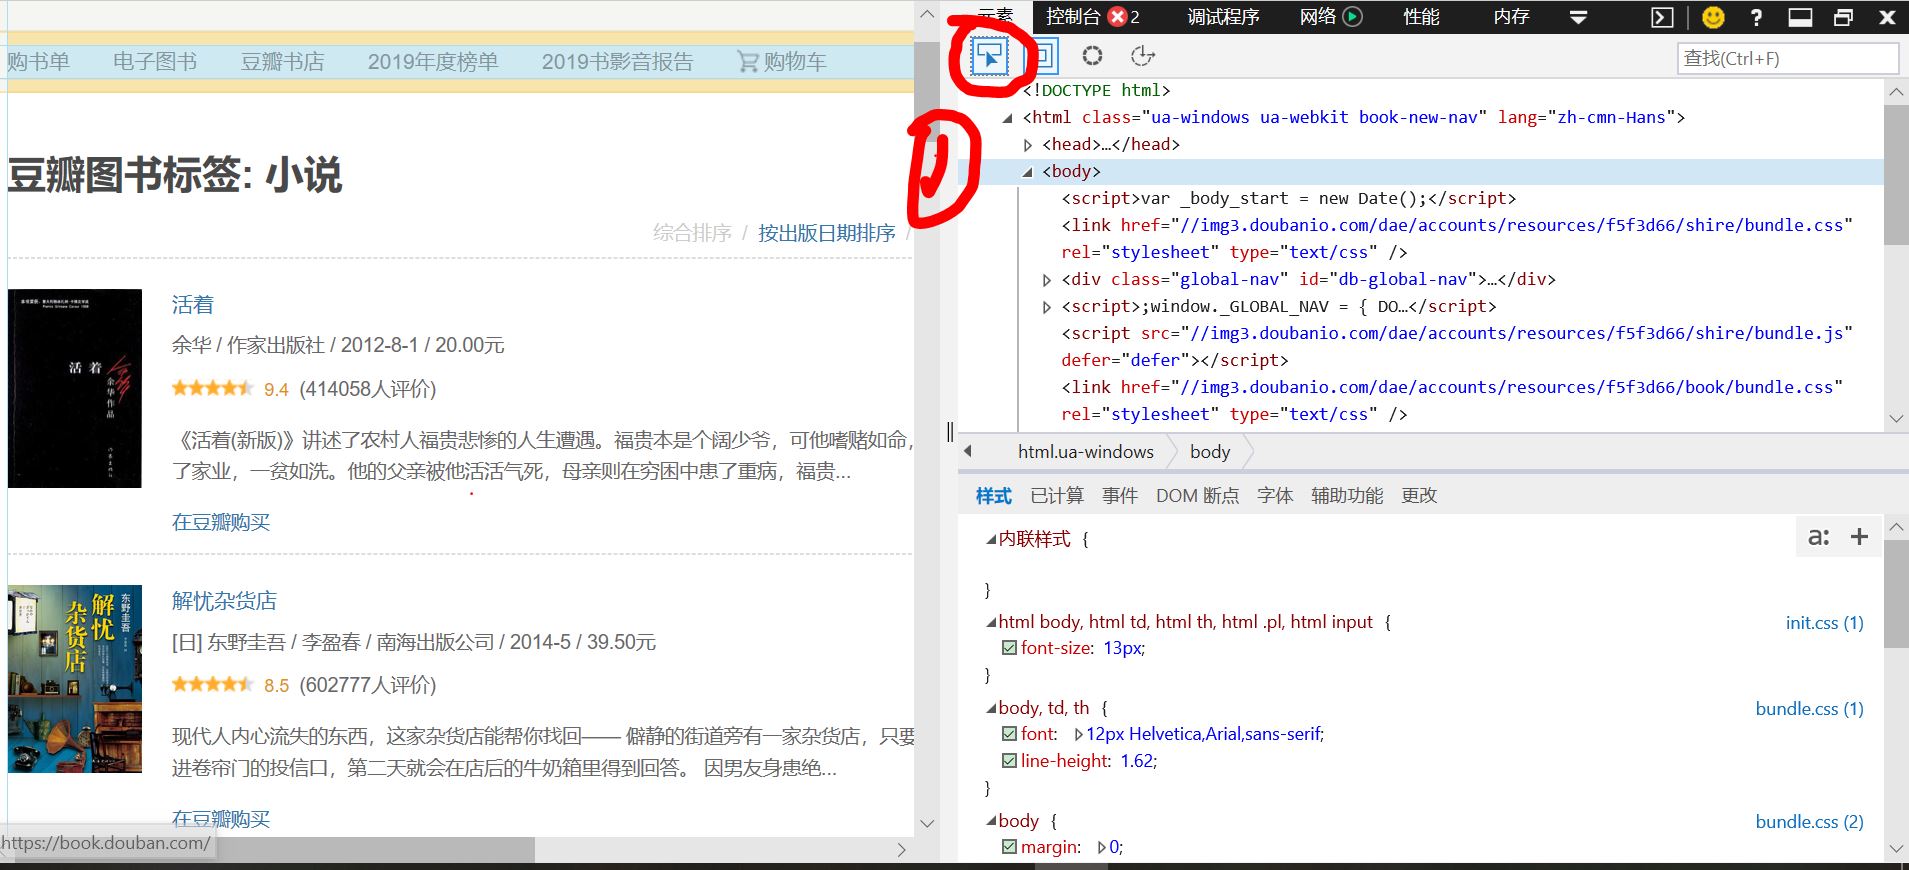Viewport: 1909px width, 870px height.
Task: Click the smiley feedback icon
Action: point(1713,17)
